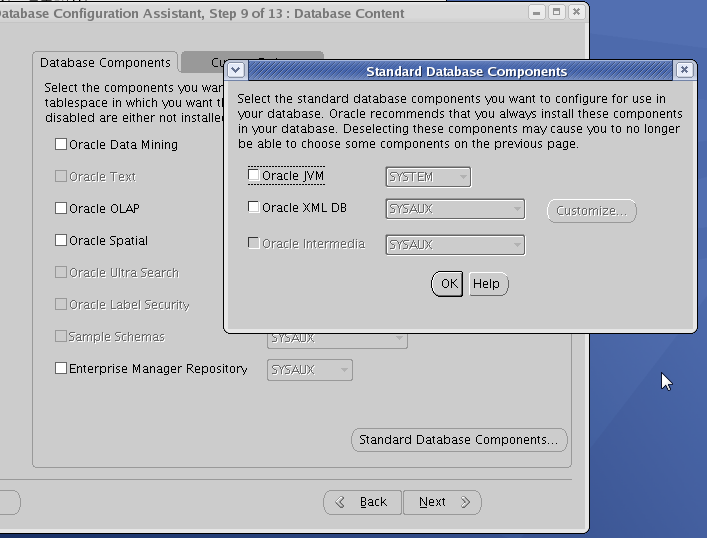Enable the Oracle XML DB checkbox
707x538 pixels.
click(x=254, y=207)
